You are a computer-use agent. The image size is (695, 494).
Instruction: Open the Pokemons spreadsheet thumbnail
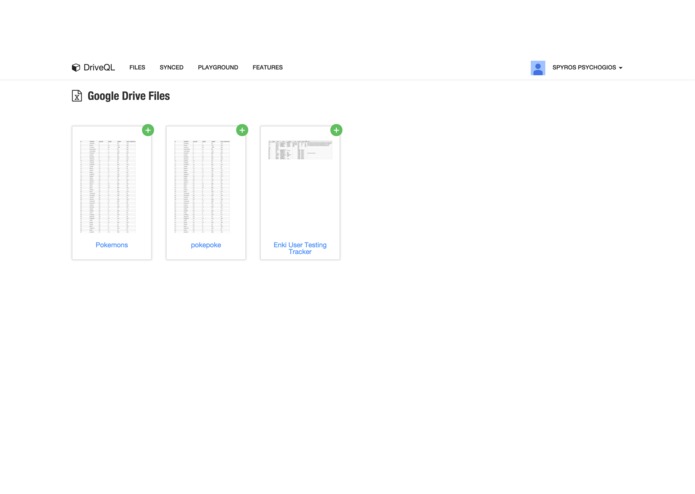(x=108, y=187)
